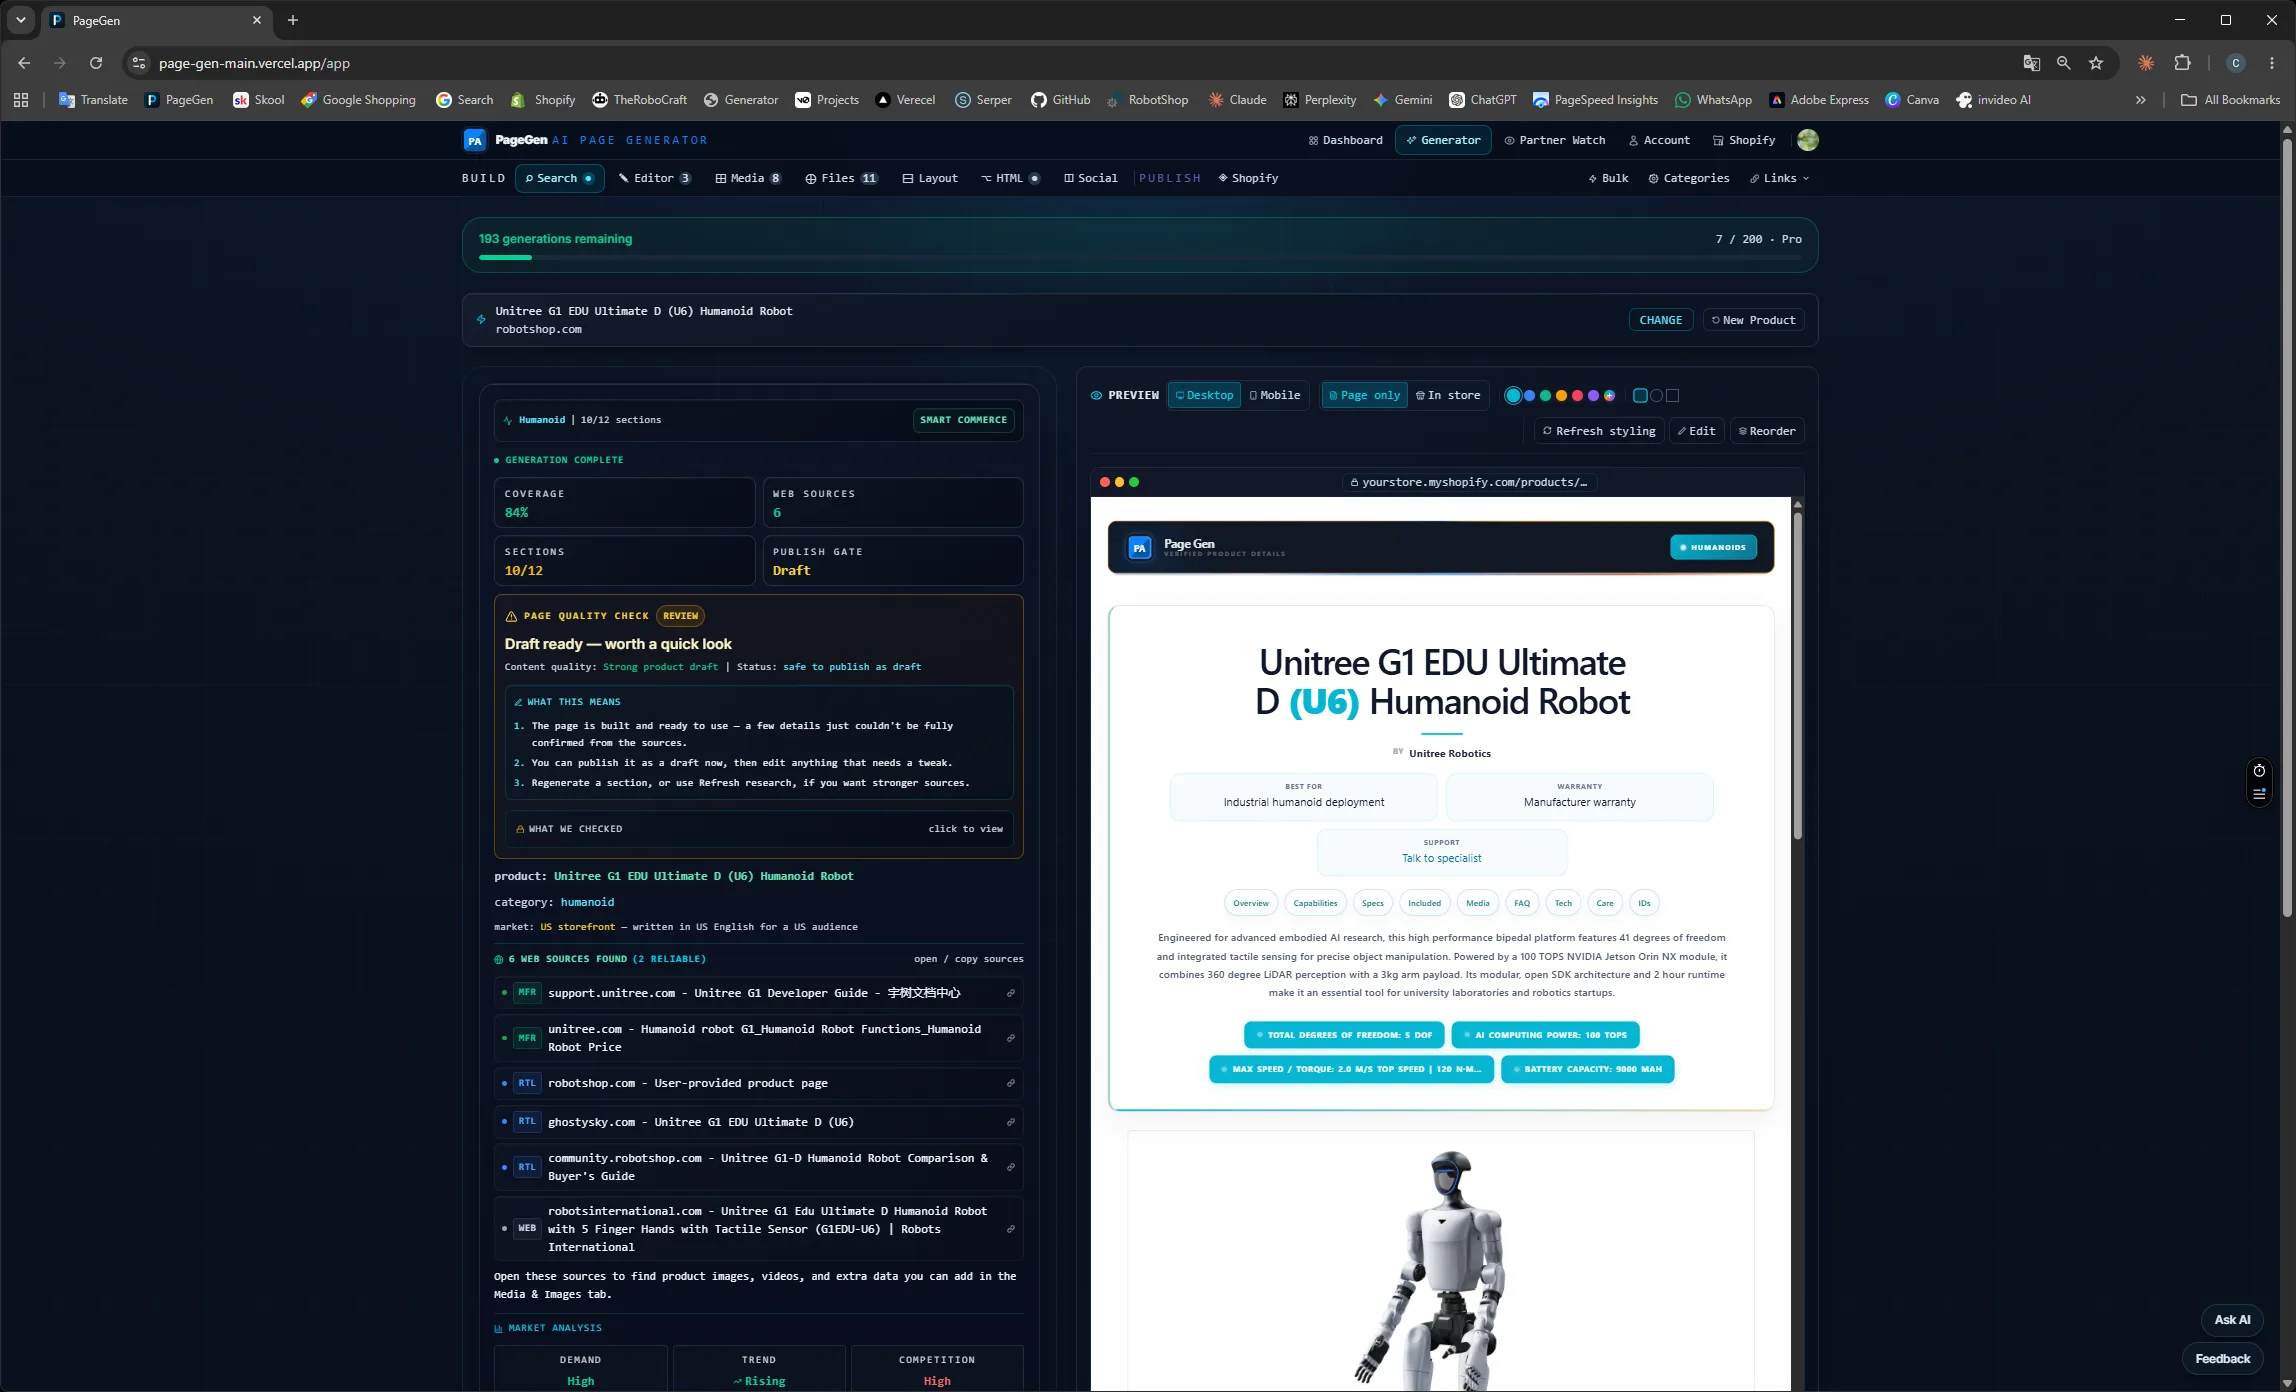
Task: Open link icon for robotshop.com source
Action: click(x=1010, y=1083)
